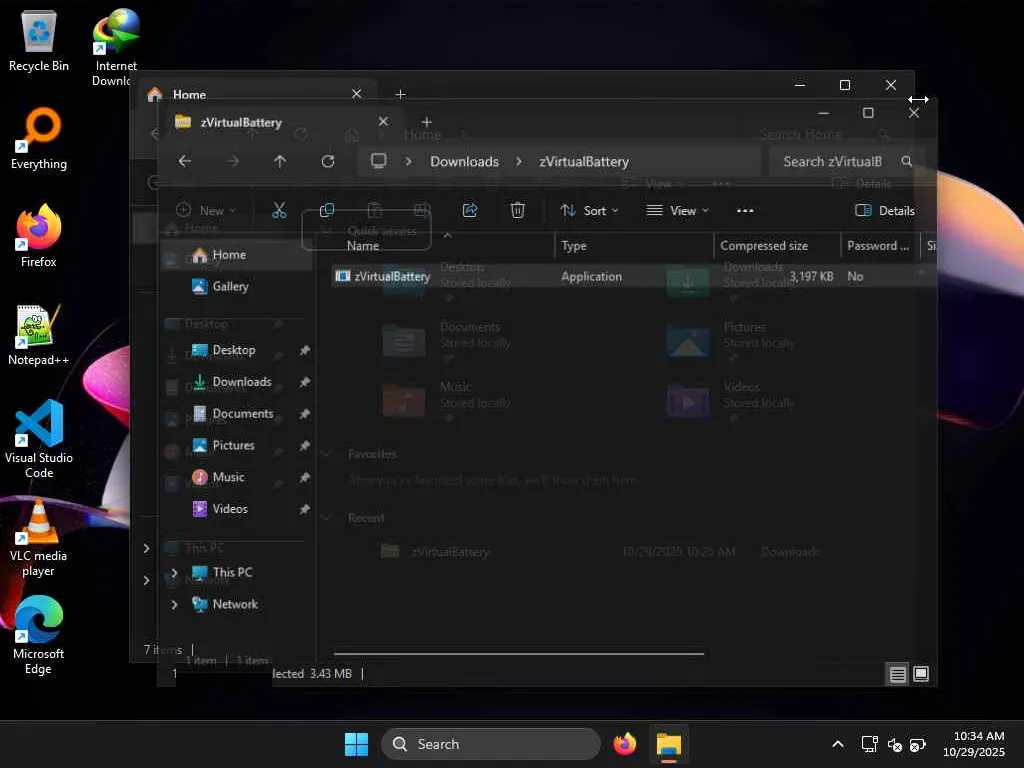Image resolution: width=1024 pixels, height=768 pixels.
Task: Open the clock showing 10:34 AM
Action: [x=974, y=744]
